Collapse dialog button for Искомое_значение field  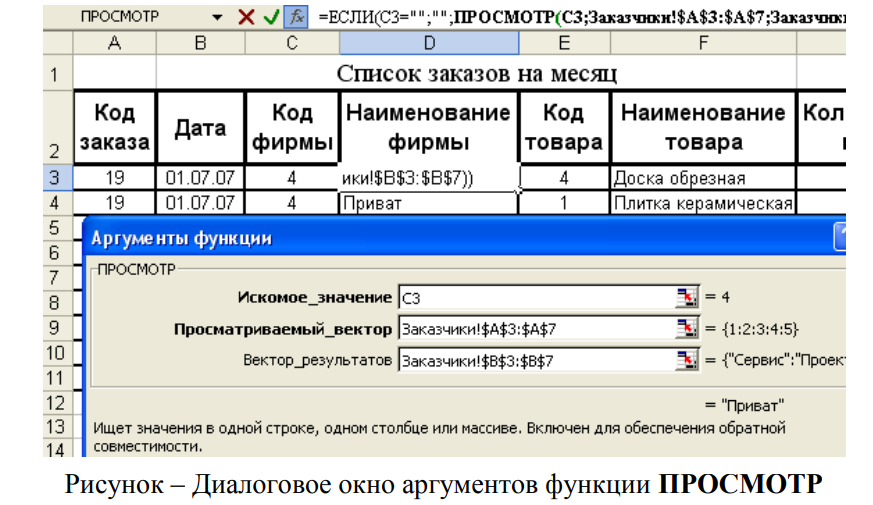686,297
